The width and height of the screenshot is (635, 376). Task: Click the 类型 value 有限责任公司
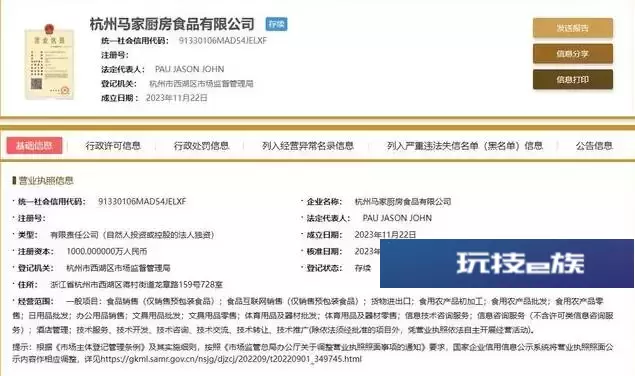132,235
